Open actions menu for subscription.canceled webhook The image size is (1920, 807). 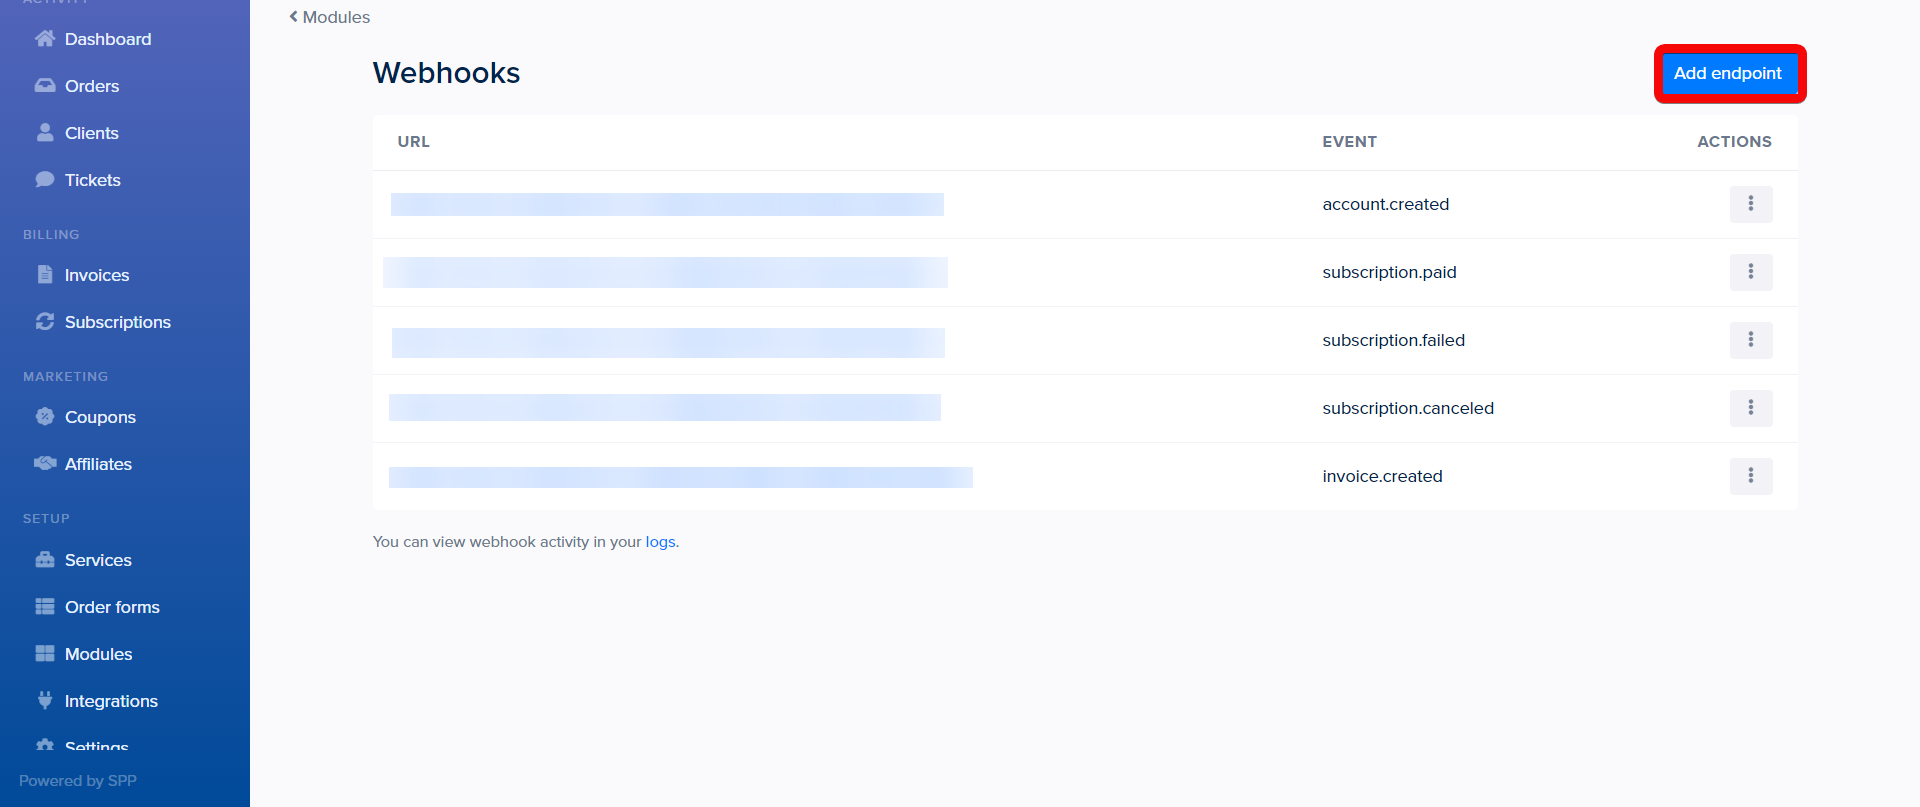(x=1751, y=408)
